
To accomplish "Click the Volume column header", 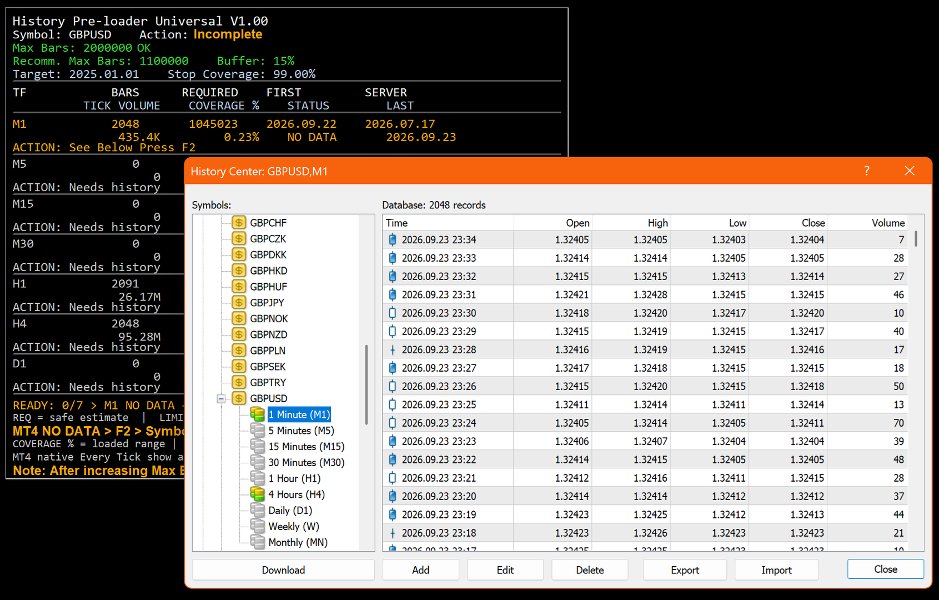I will point(867,223).
